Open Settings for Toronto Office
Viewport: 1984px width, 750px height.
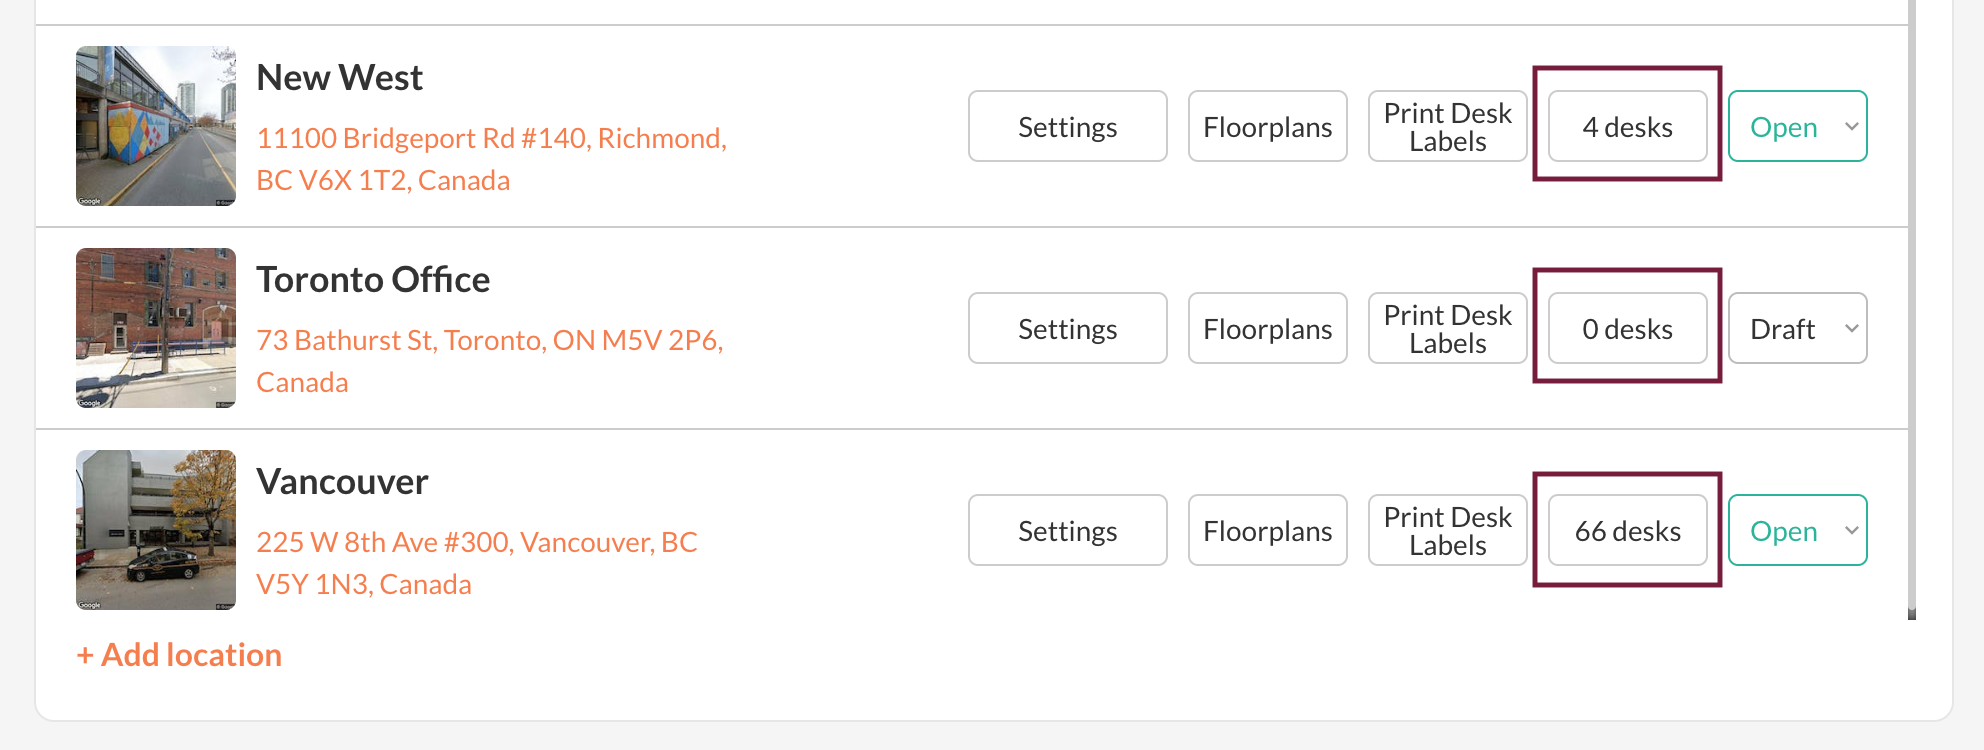(1067, 329)
